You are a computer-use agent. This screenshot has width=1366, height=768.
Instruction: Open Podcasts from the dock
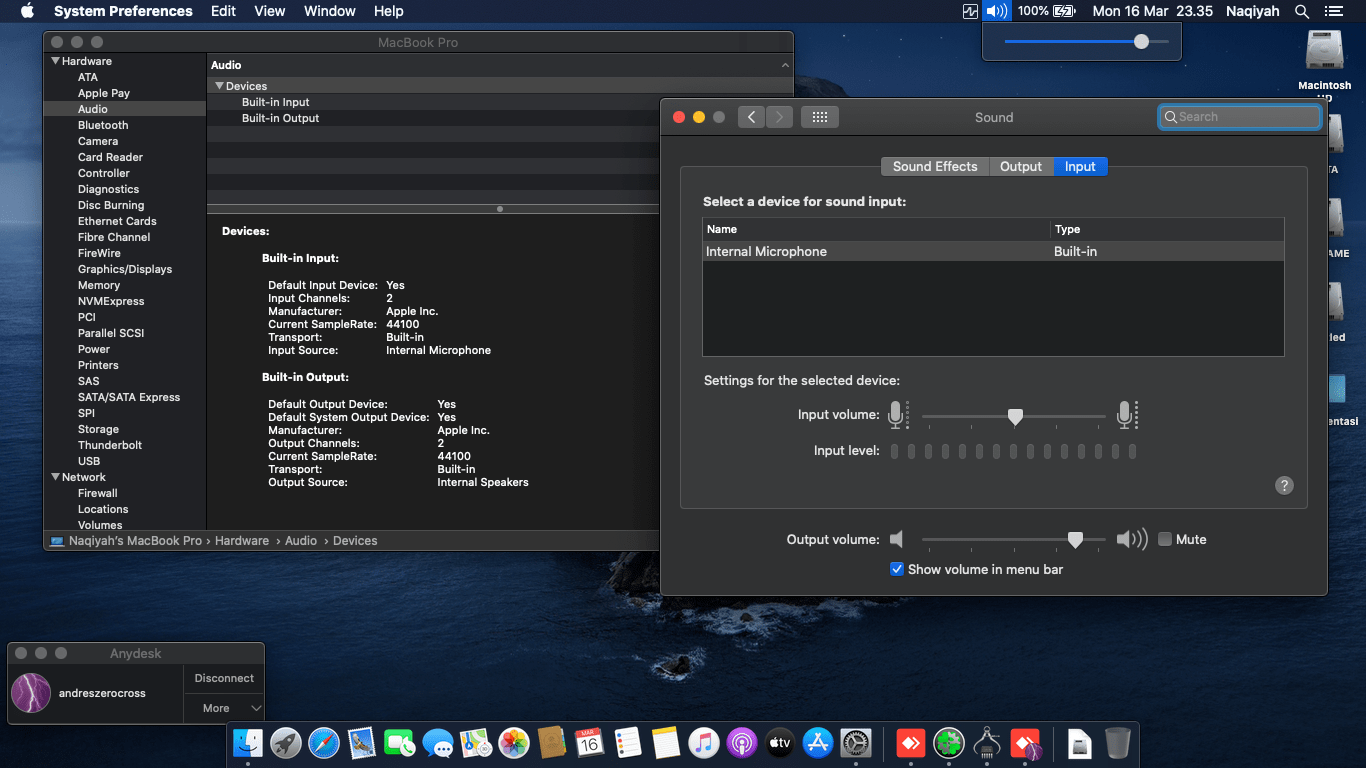click(742, 743)
